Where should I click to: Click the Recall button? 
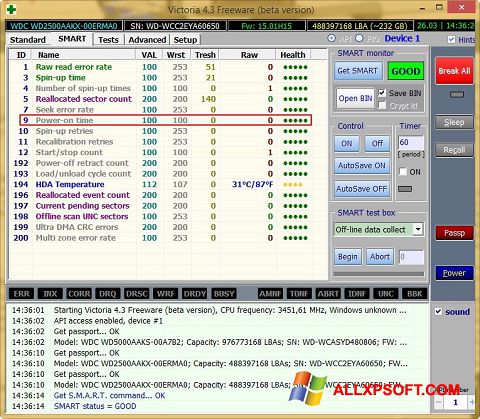point(454,150)
